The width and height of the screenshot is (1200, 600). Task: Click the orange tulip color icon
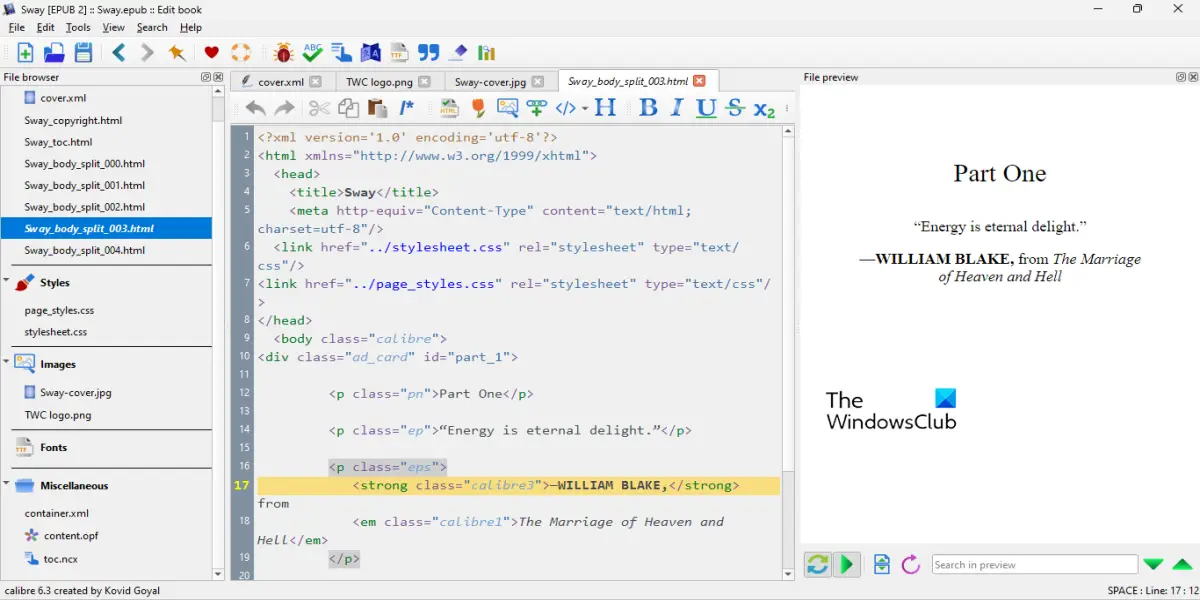(x=478, y=108)
